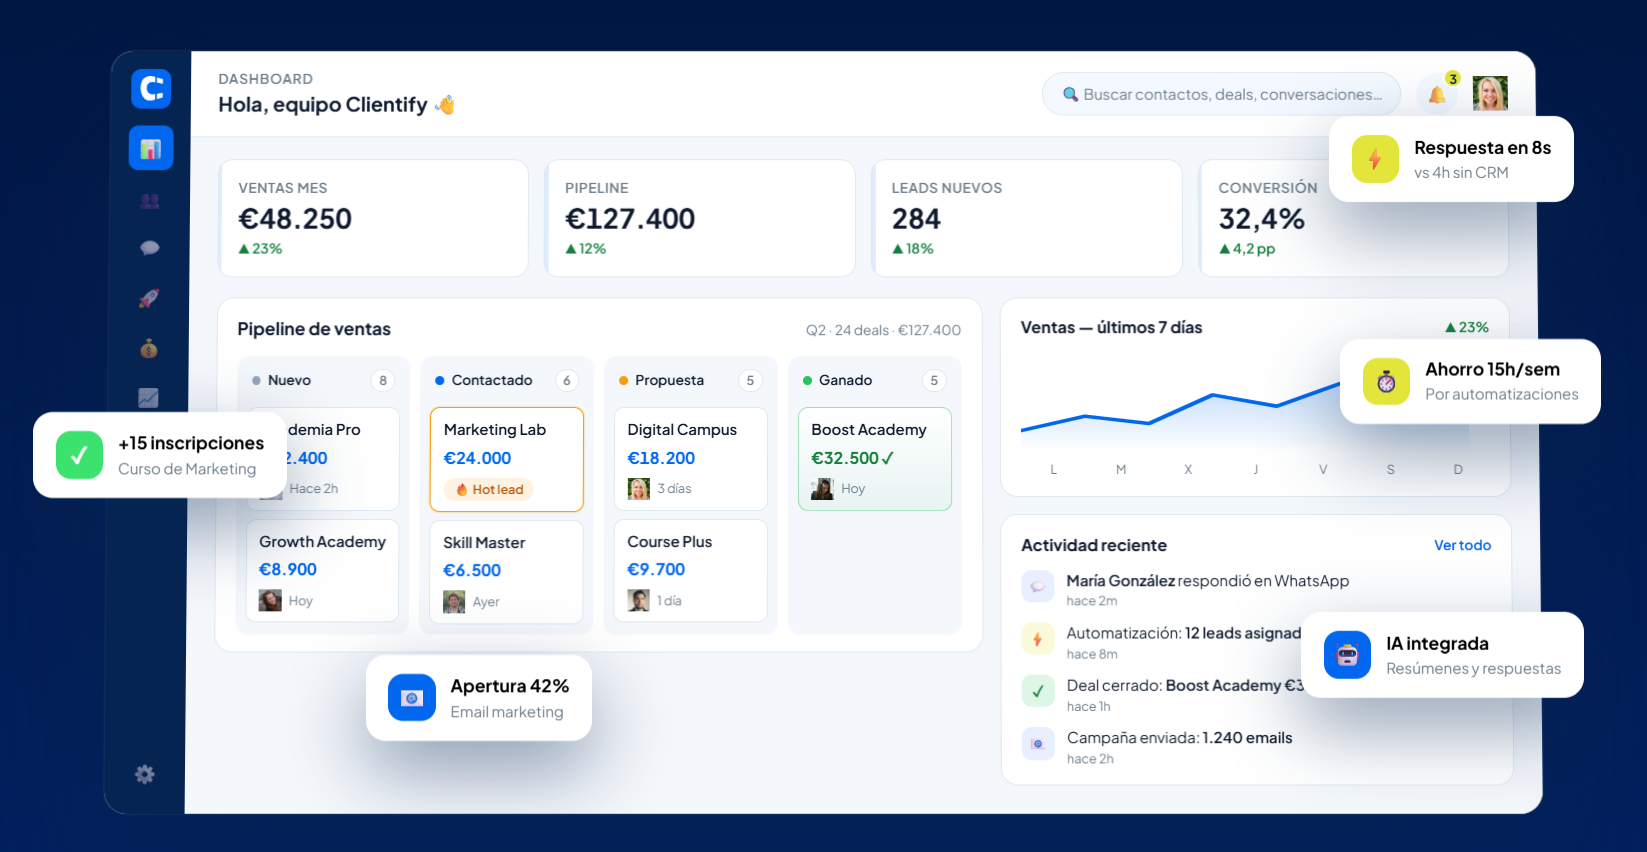Open the Marketing Lab hot lead deal card
Viewport: 1647px width, 852px height.
pyautogui.click(x=507, y=459)
